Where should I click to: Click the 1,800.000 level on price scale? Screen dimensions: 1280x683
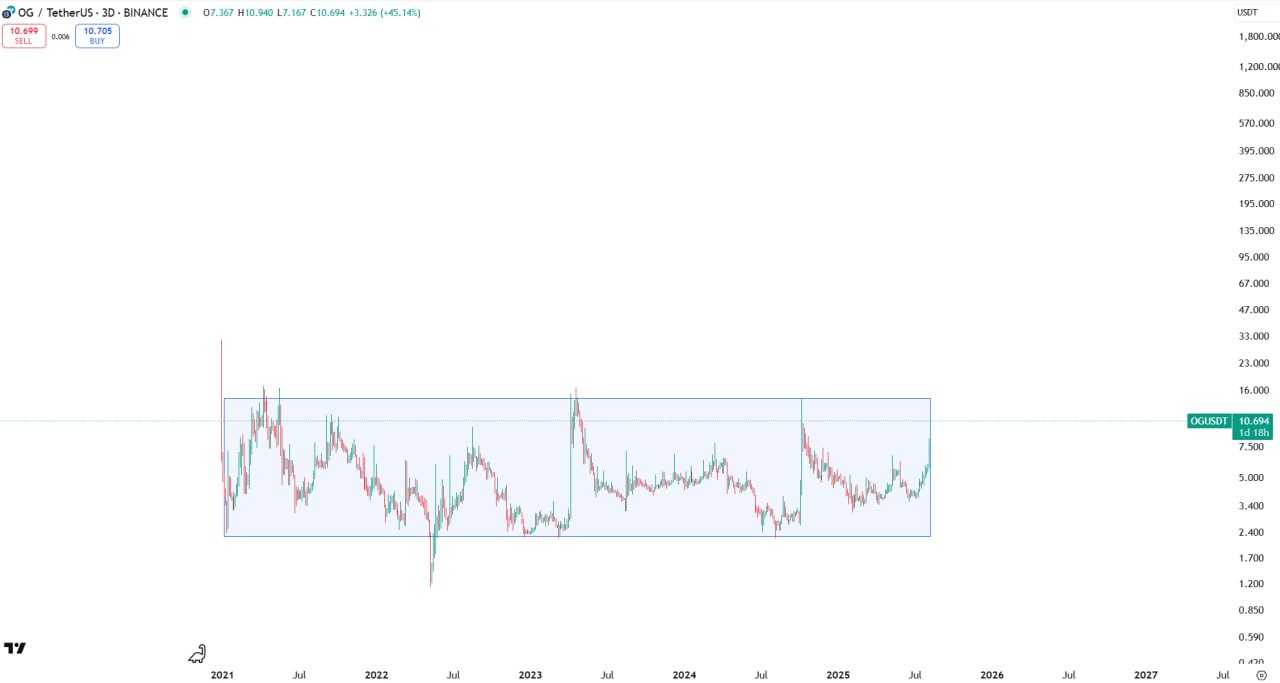1258,37
